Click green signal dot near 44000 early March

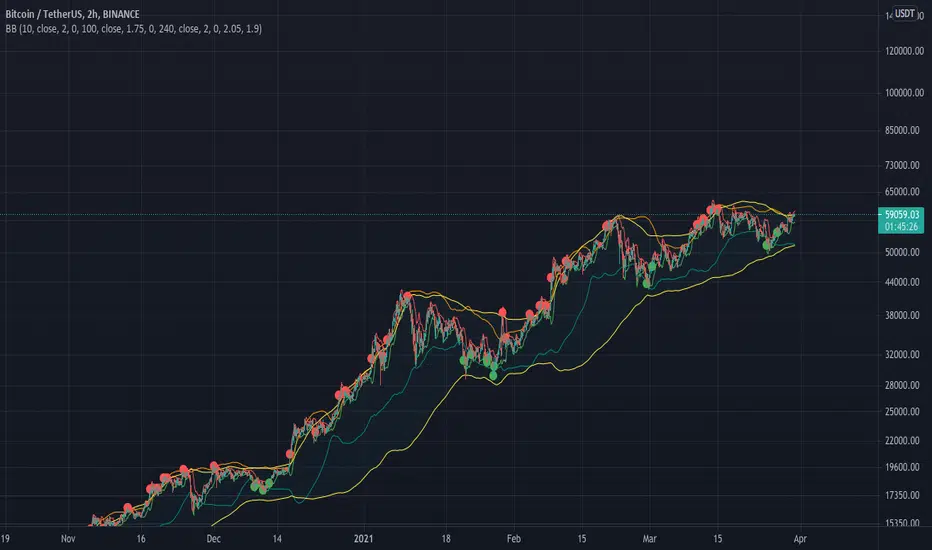647,284
